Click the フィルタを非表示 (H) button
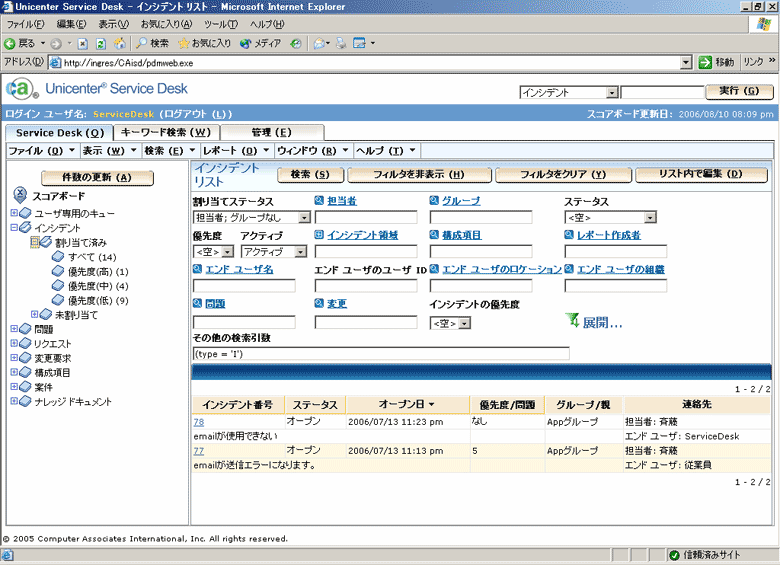Screen dimensions: 780x565 click(419, 175)
